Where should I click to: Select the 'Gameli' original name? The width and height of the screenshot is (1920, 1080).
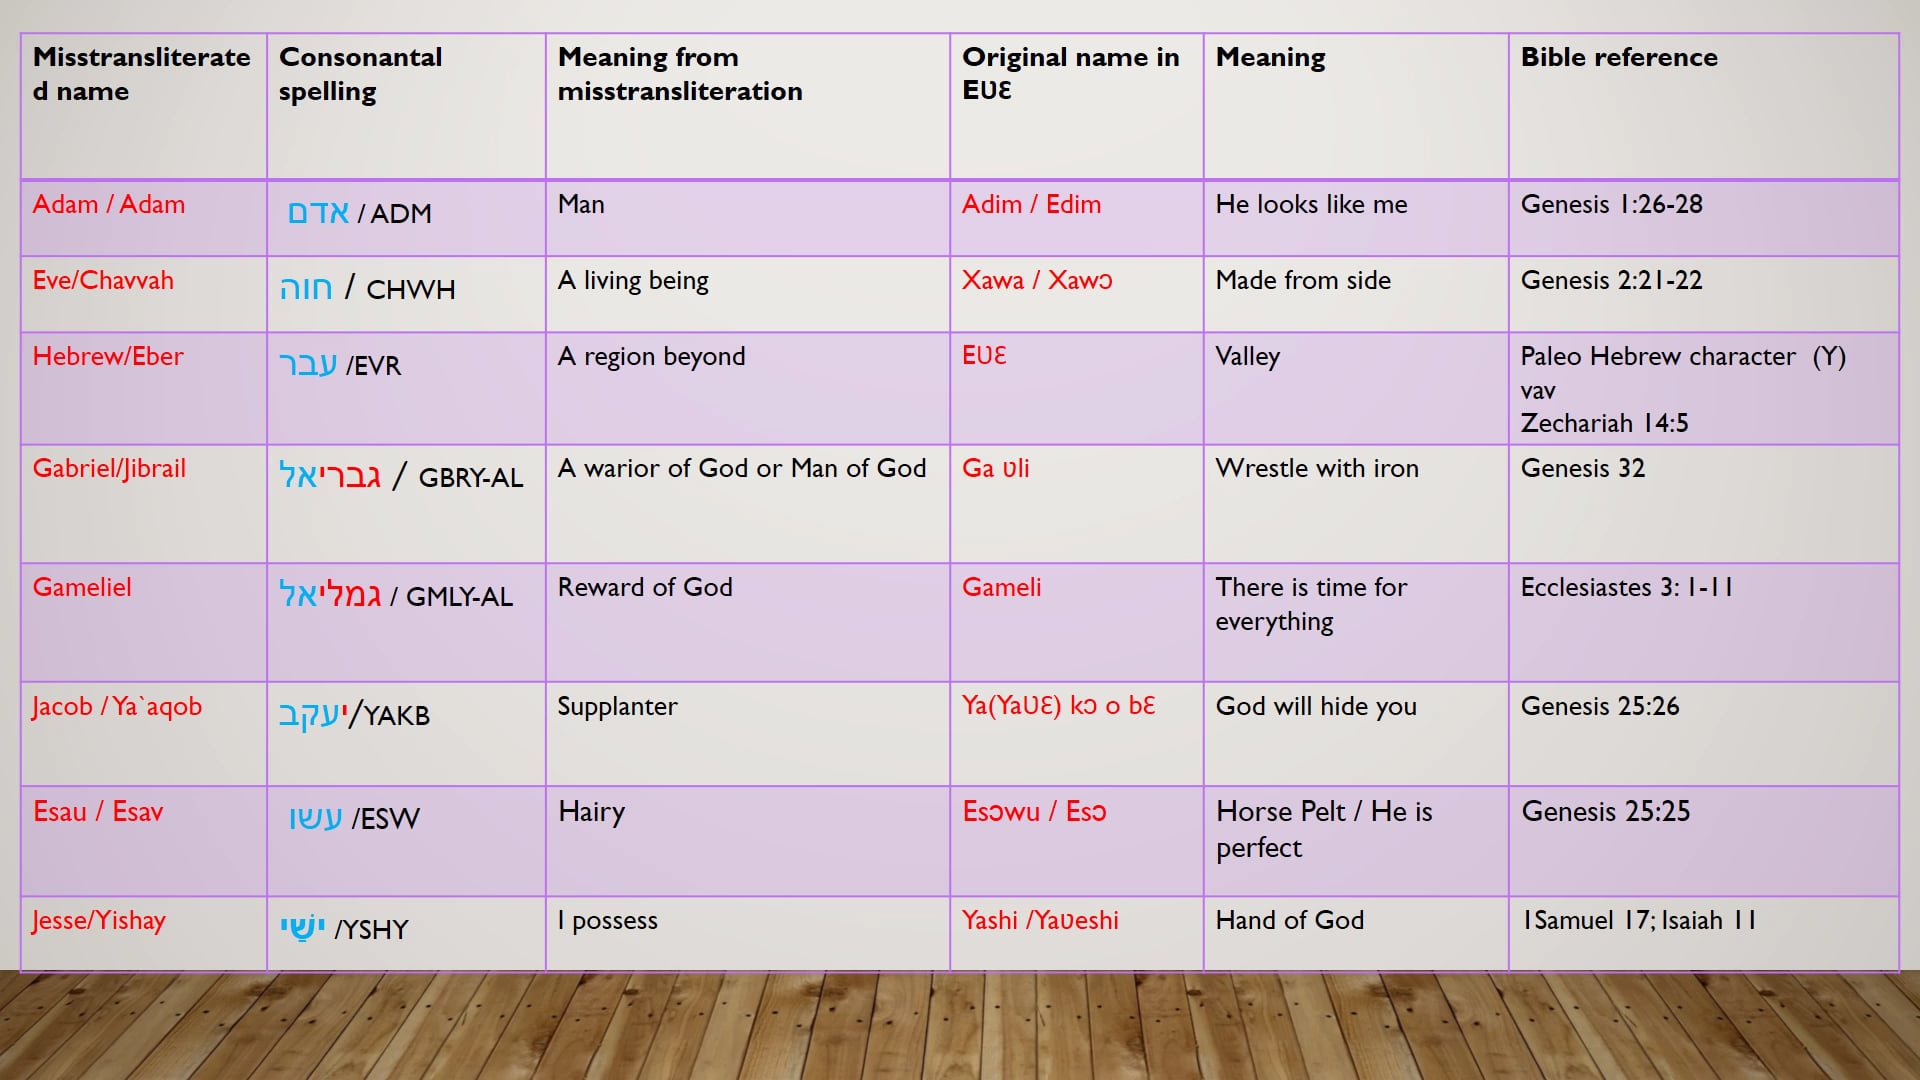pyautogui.click(x=1001, y=588)
